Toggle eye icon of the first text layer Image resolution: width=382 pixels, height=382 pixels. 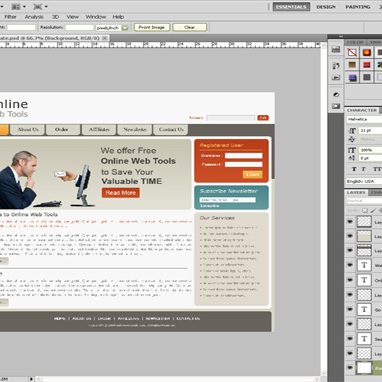[x=350, y=265]
